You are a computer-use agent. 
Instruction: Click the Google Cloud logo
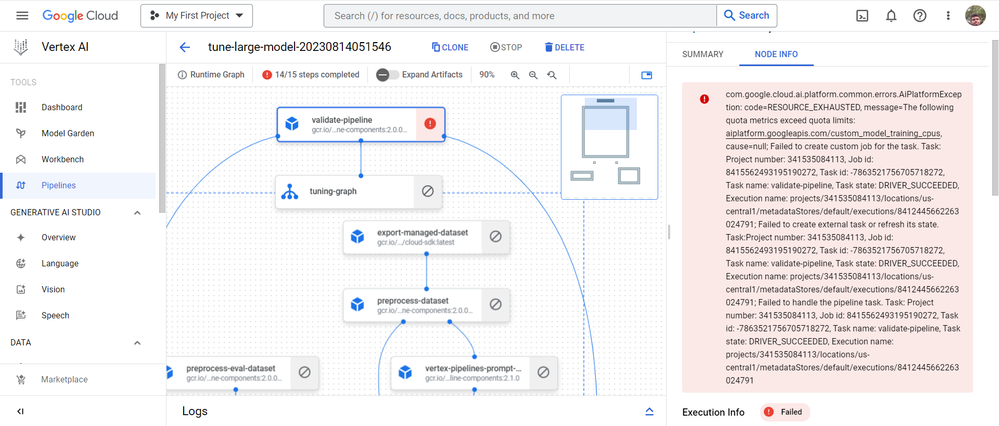point(80,15)
